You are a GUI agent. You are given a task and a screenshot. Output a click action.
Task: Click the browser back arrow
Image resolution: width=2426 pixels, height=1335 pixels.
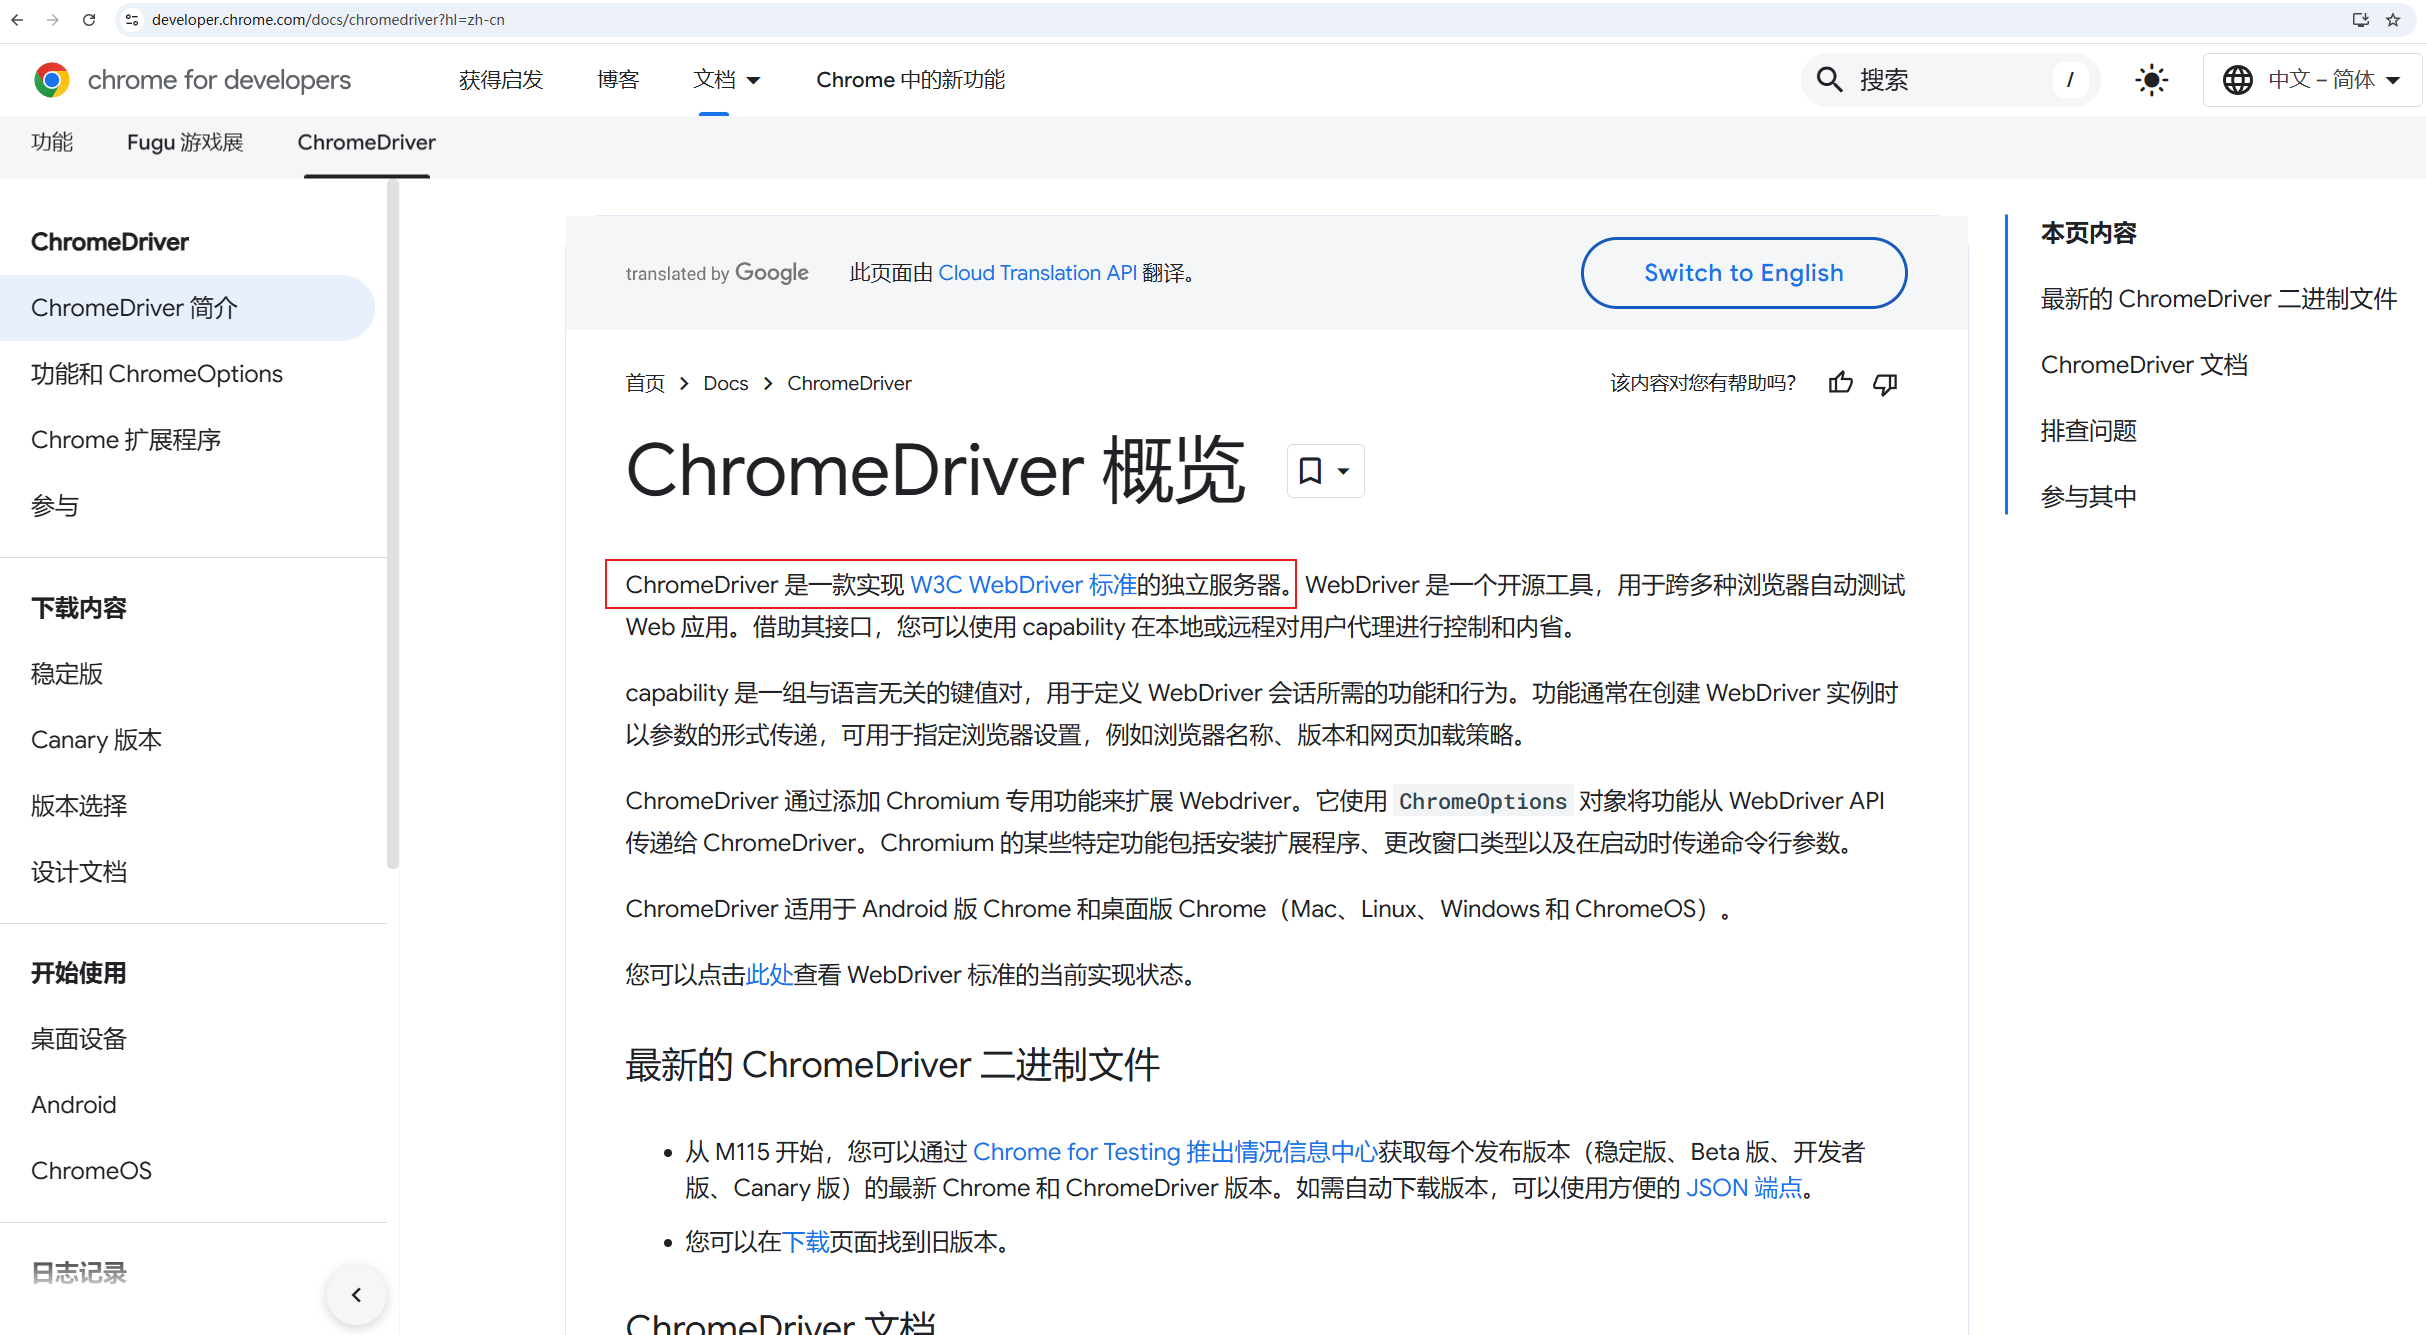coord(17,20)
